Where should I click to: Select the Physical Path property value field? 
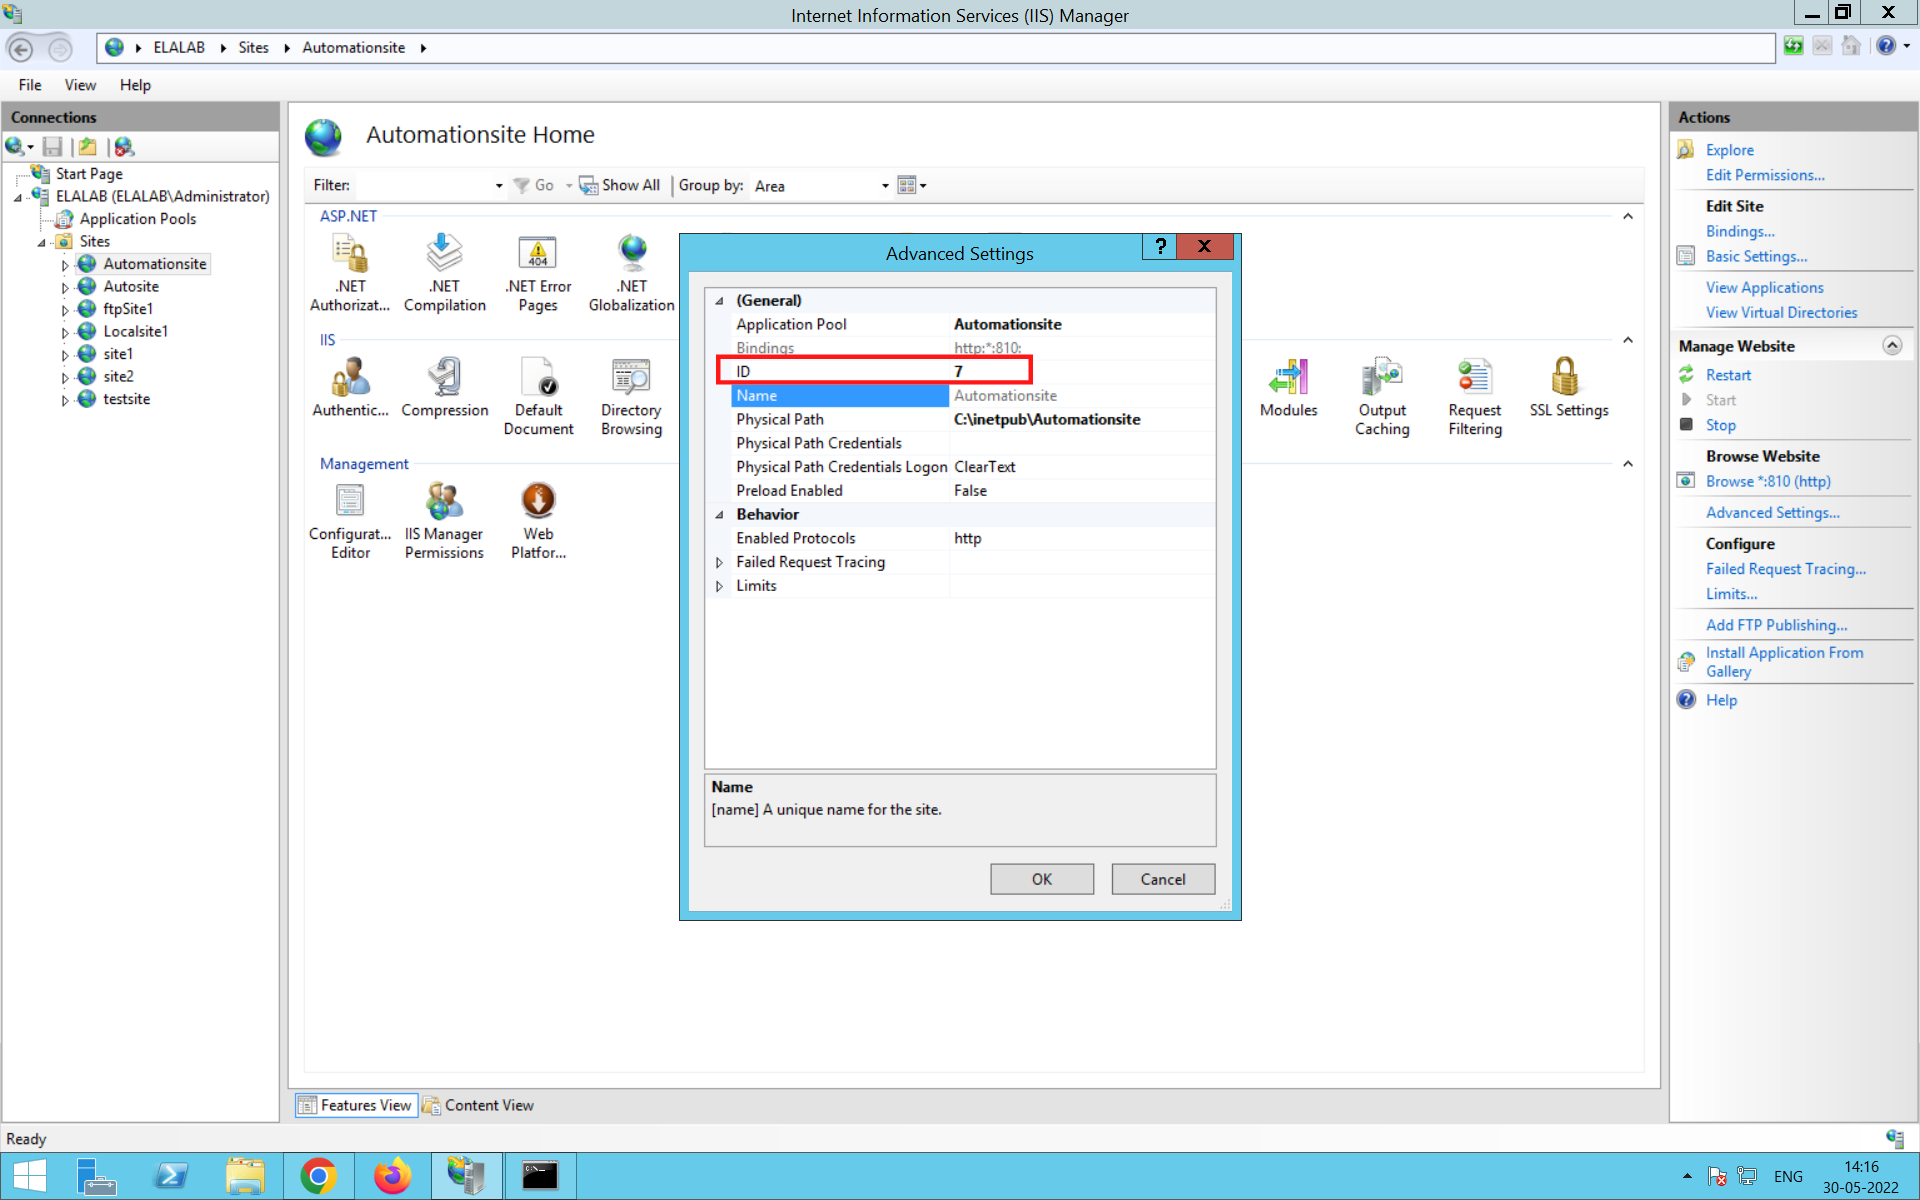(1080, 419)
